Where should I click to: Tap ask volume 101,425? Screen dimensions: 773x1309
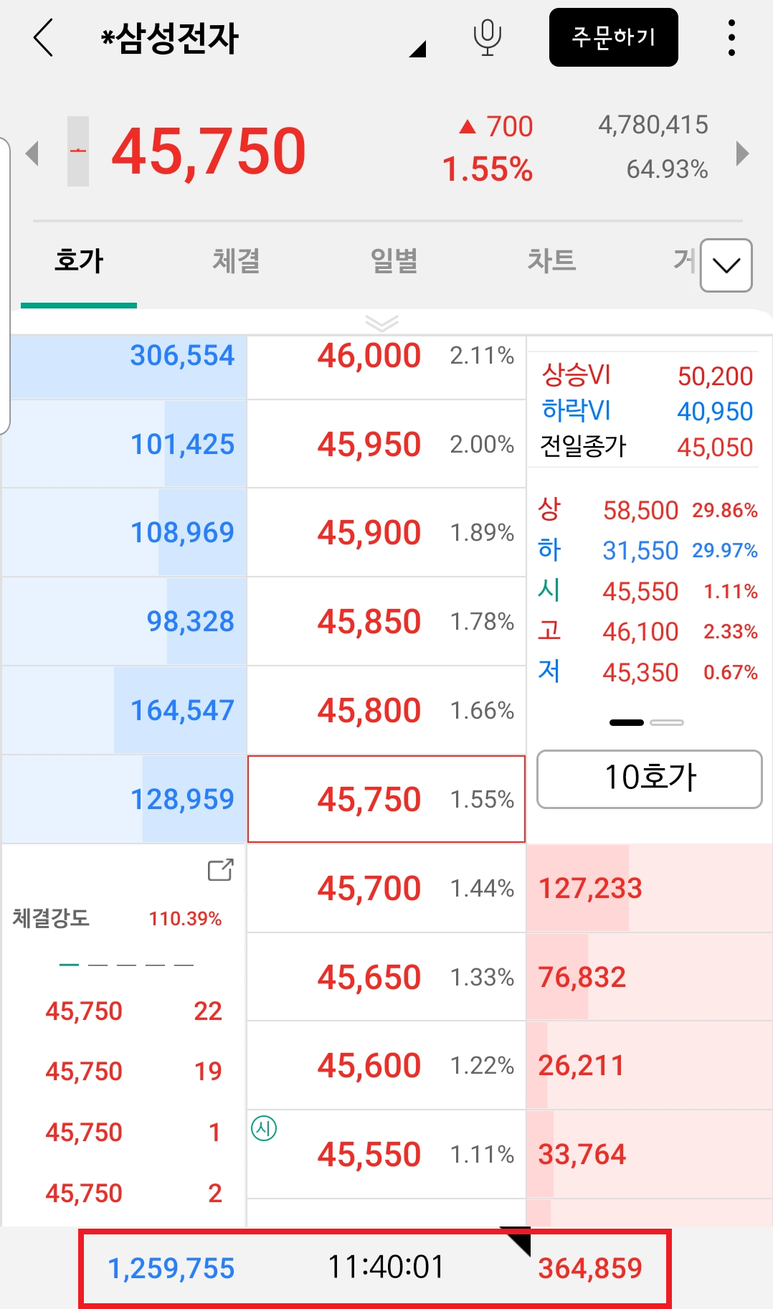click(x=182, y=444)
